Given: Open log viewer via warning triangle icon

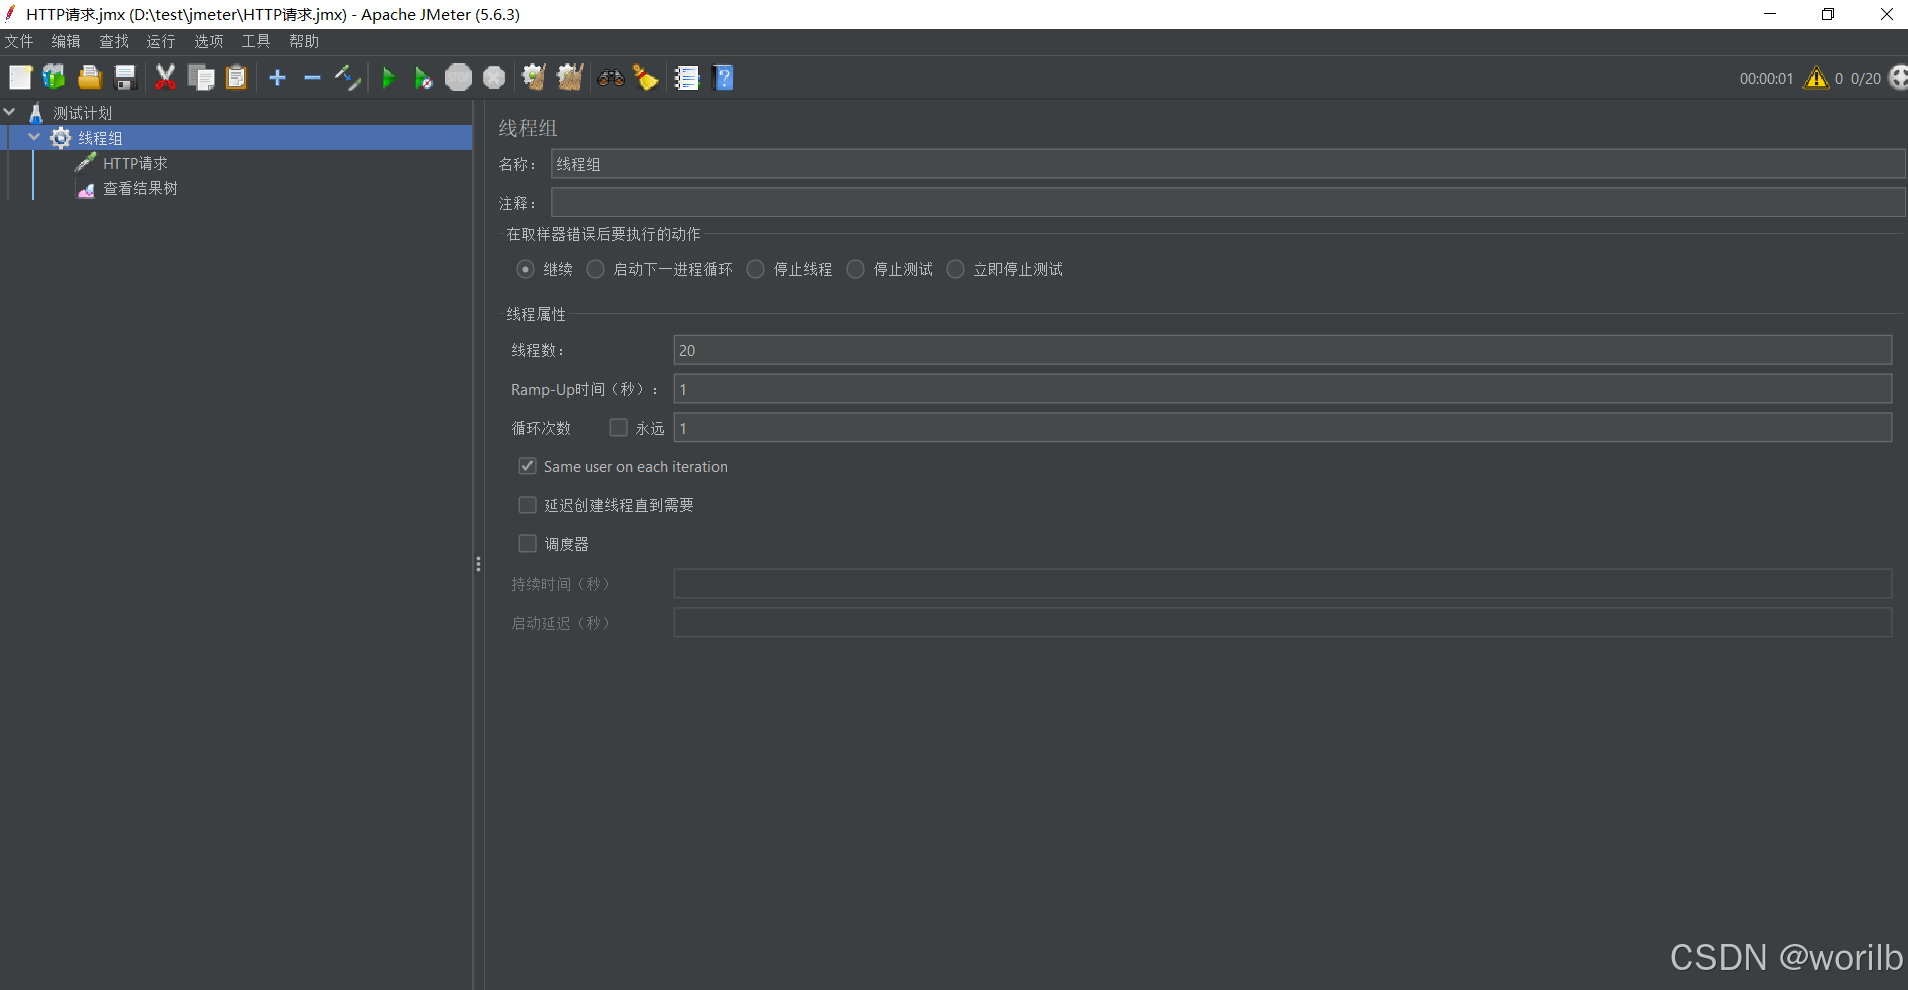Looking at the screenshot, I should click(x=1816, y=78).
